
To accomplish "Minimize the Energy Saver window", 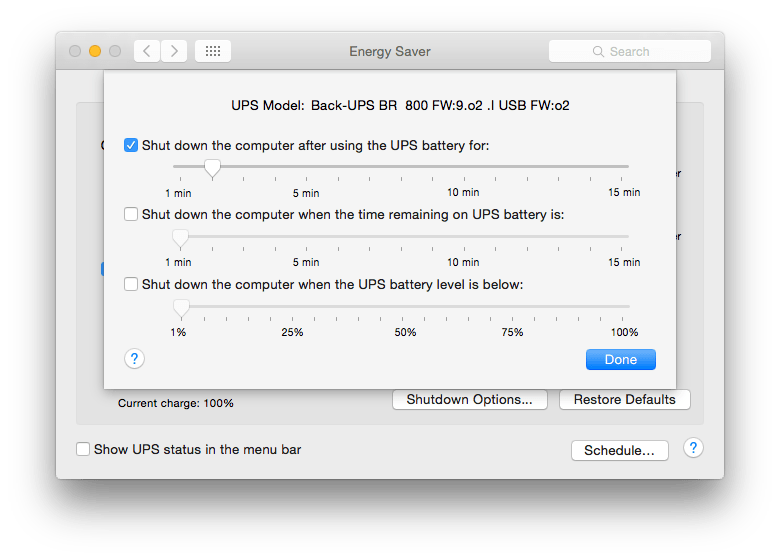I will click(x=95, y=51).
